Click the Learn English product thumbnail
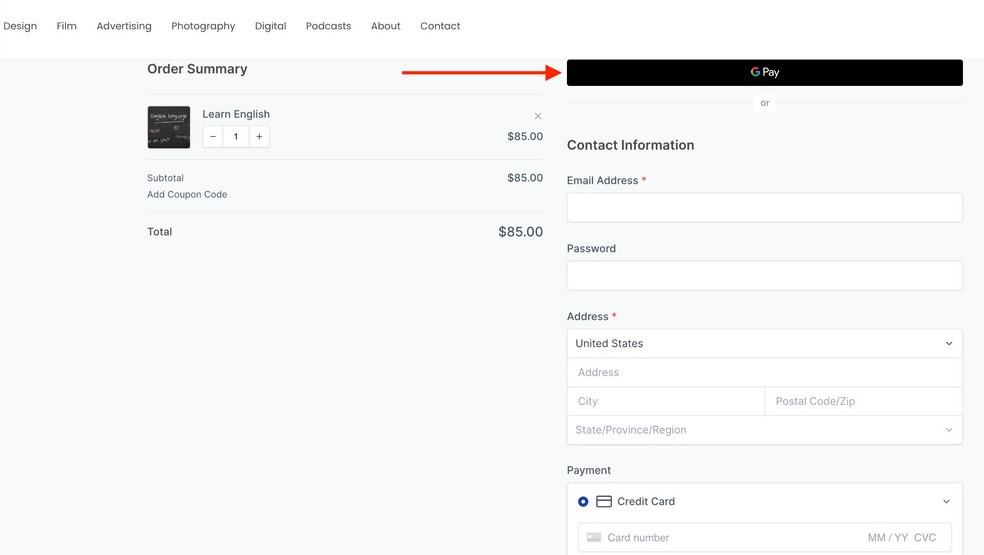 pyautogui.click(x=168, y=127)
